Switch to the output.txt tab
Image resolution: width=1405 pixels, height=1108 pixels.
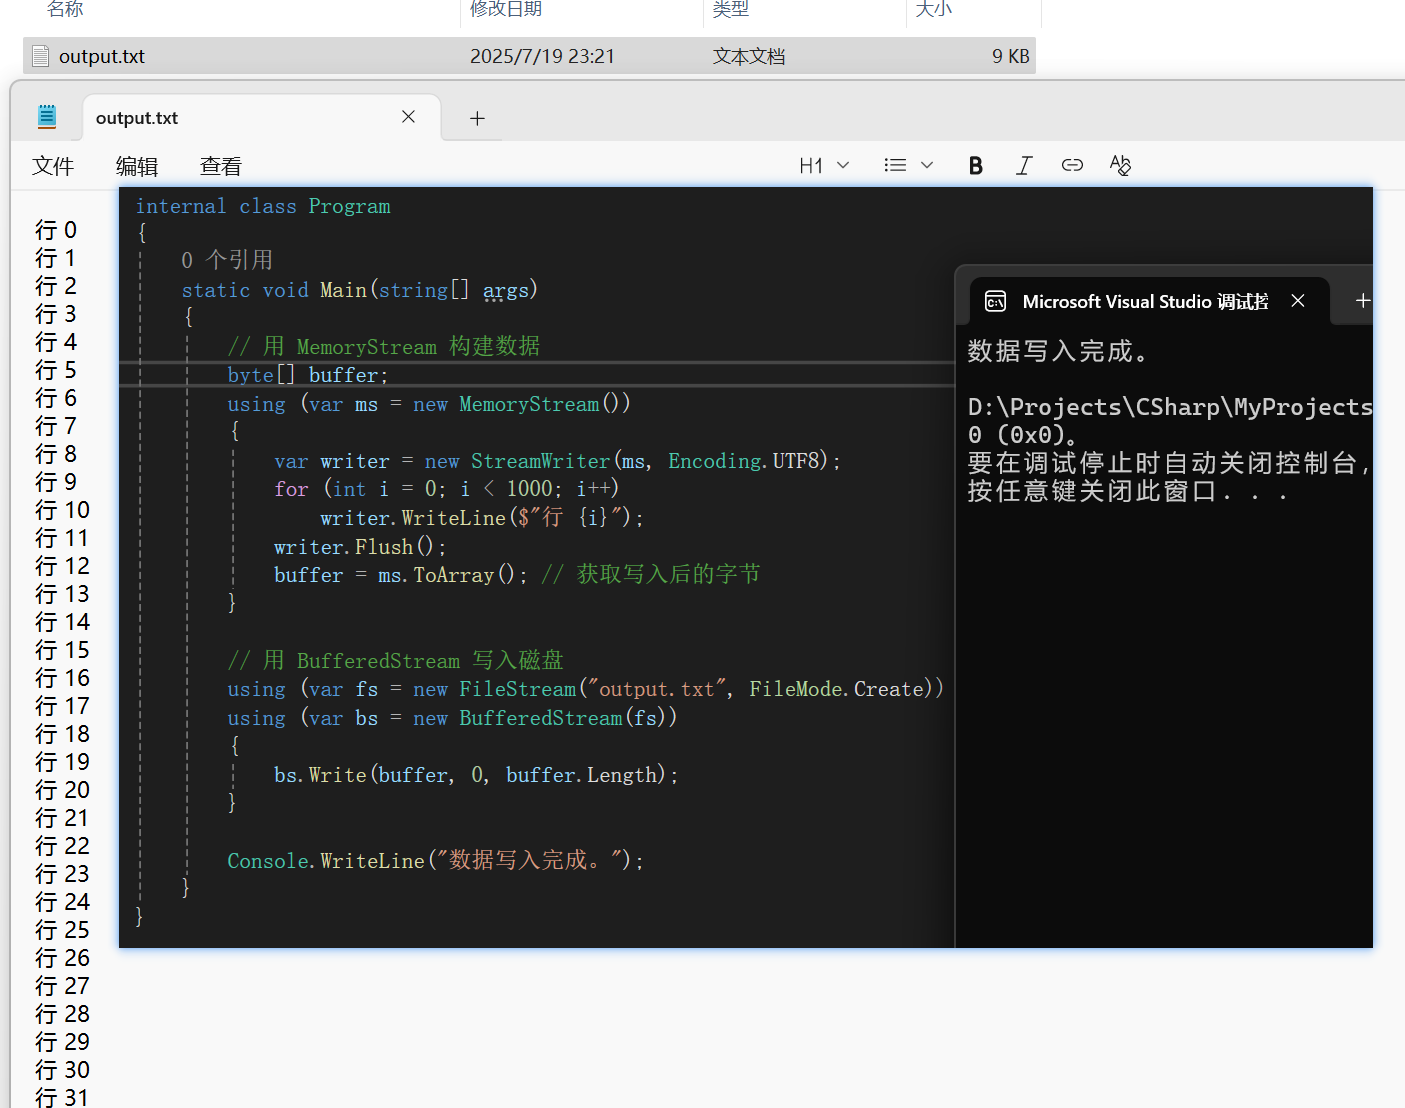[136, 117]
